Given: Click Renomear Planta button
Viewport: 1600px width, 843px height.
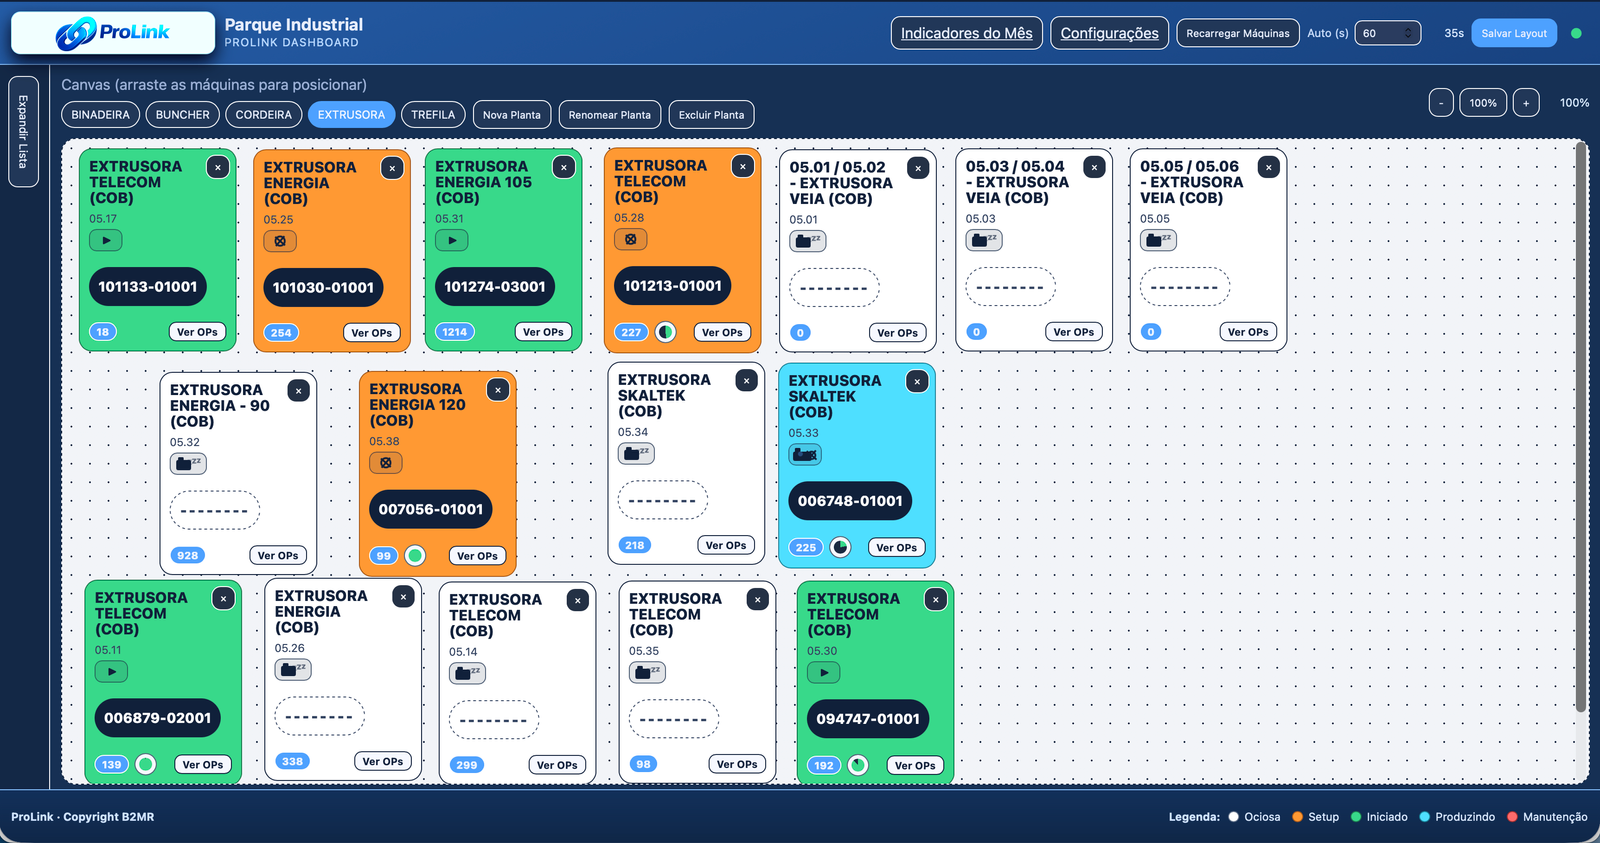Looking at the screenshot, I should (610, 115).
